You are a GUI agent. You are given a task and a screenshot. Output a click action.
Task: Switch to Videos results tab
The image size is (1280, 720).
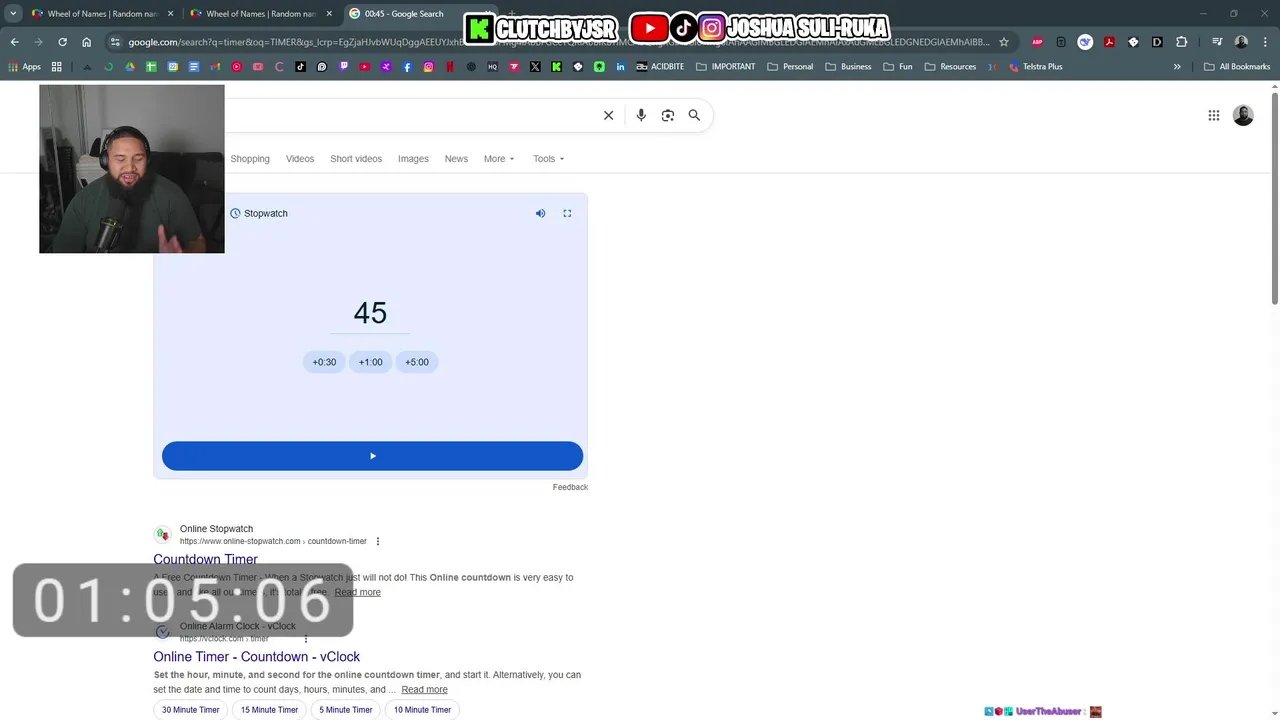point(300,159)
